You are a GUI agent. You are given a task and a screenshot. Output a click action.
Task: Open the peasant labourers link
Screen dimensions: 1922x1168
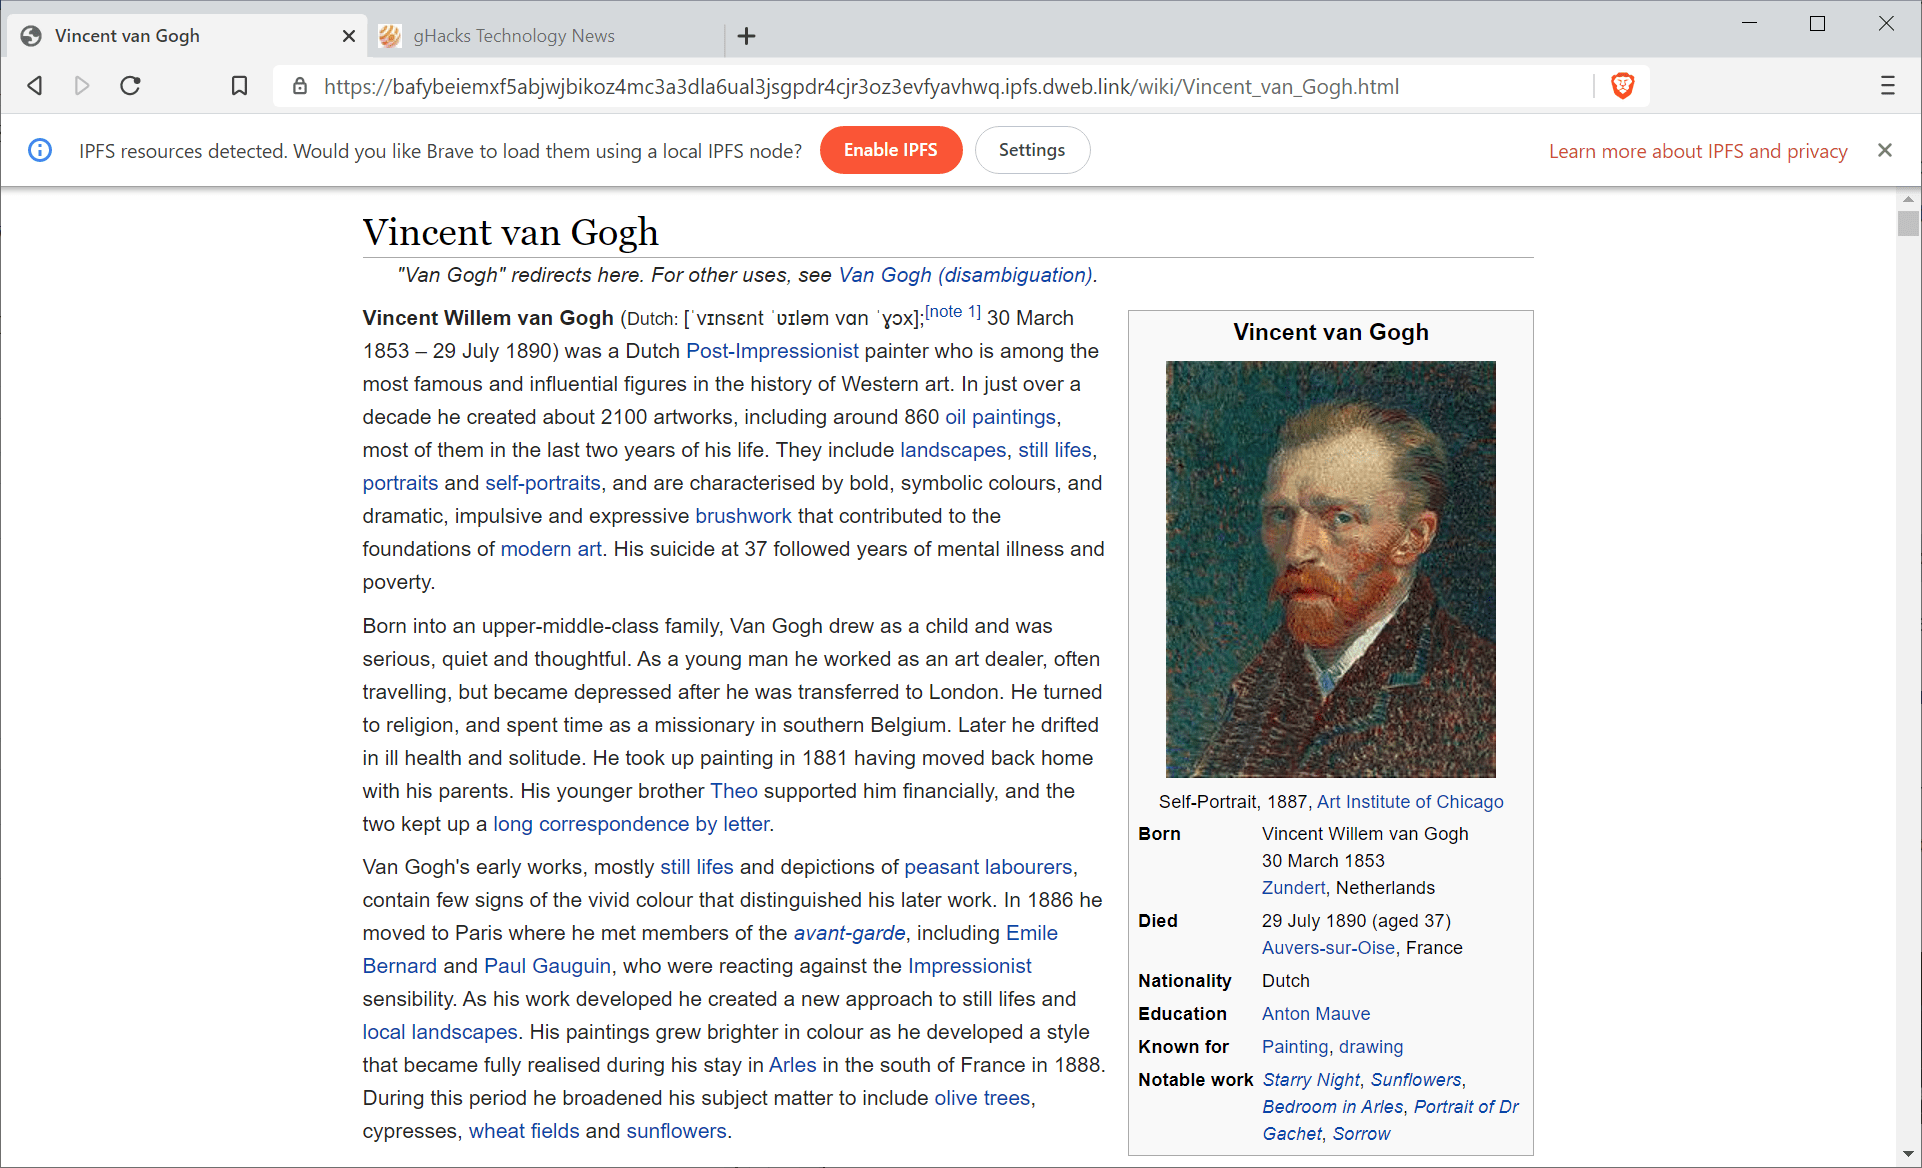pyautogui.click(x=988, y=867)
